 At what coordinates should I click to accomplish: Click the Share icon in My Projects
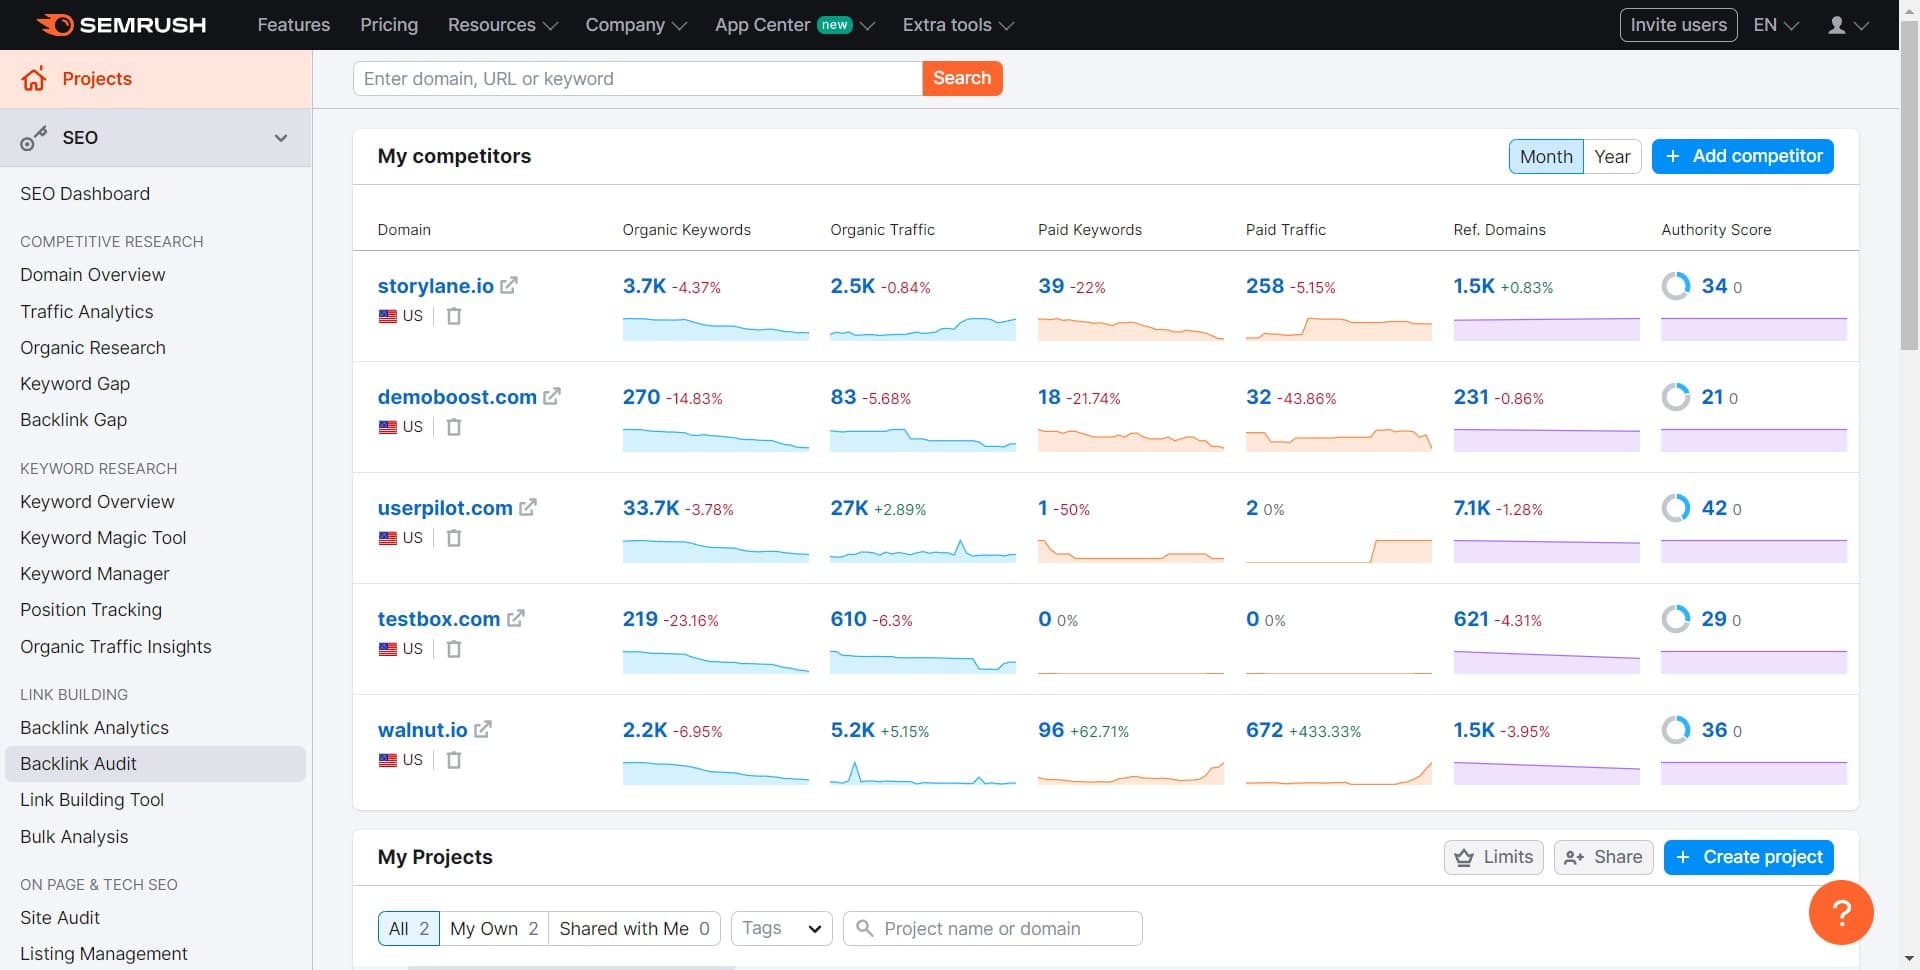1576,857
